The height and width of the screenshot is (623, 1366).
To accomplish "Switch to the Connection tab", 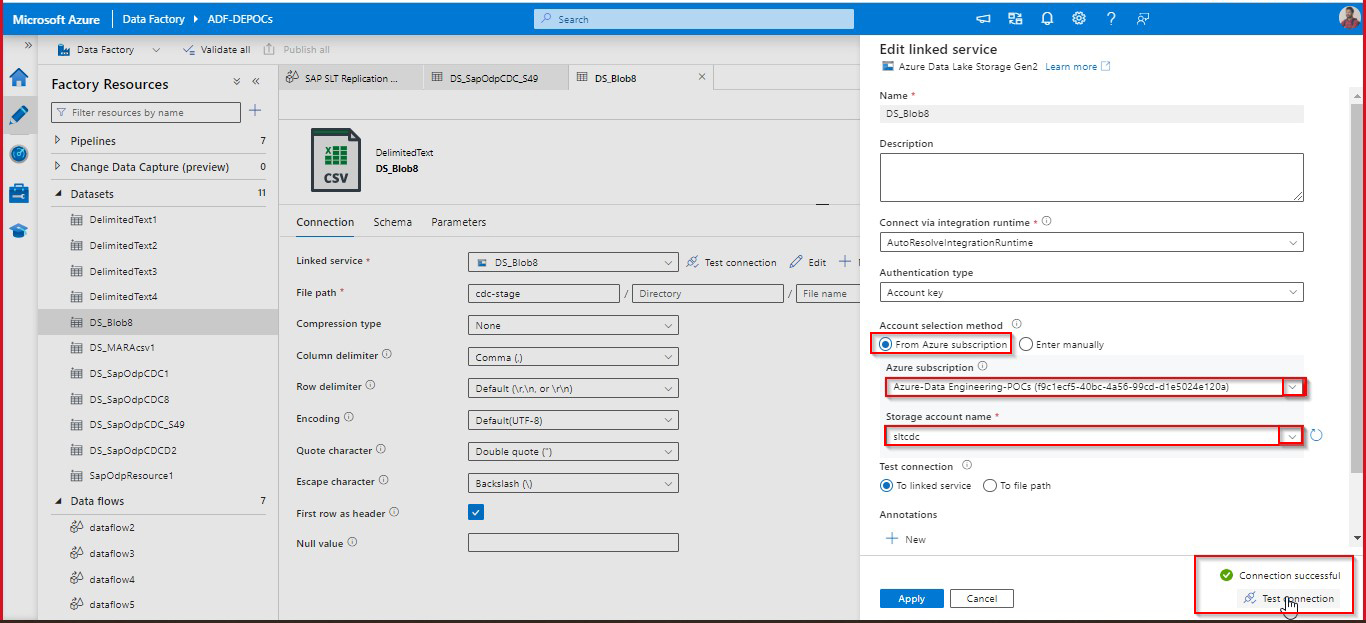I will (x=325, y=222).
